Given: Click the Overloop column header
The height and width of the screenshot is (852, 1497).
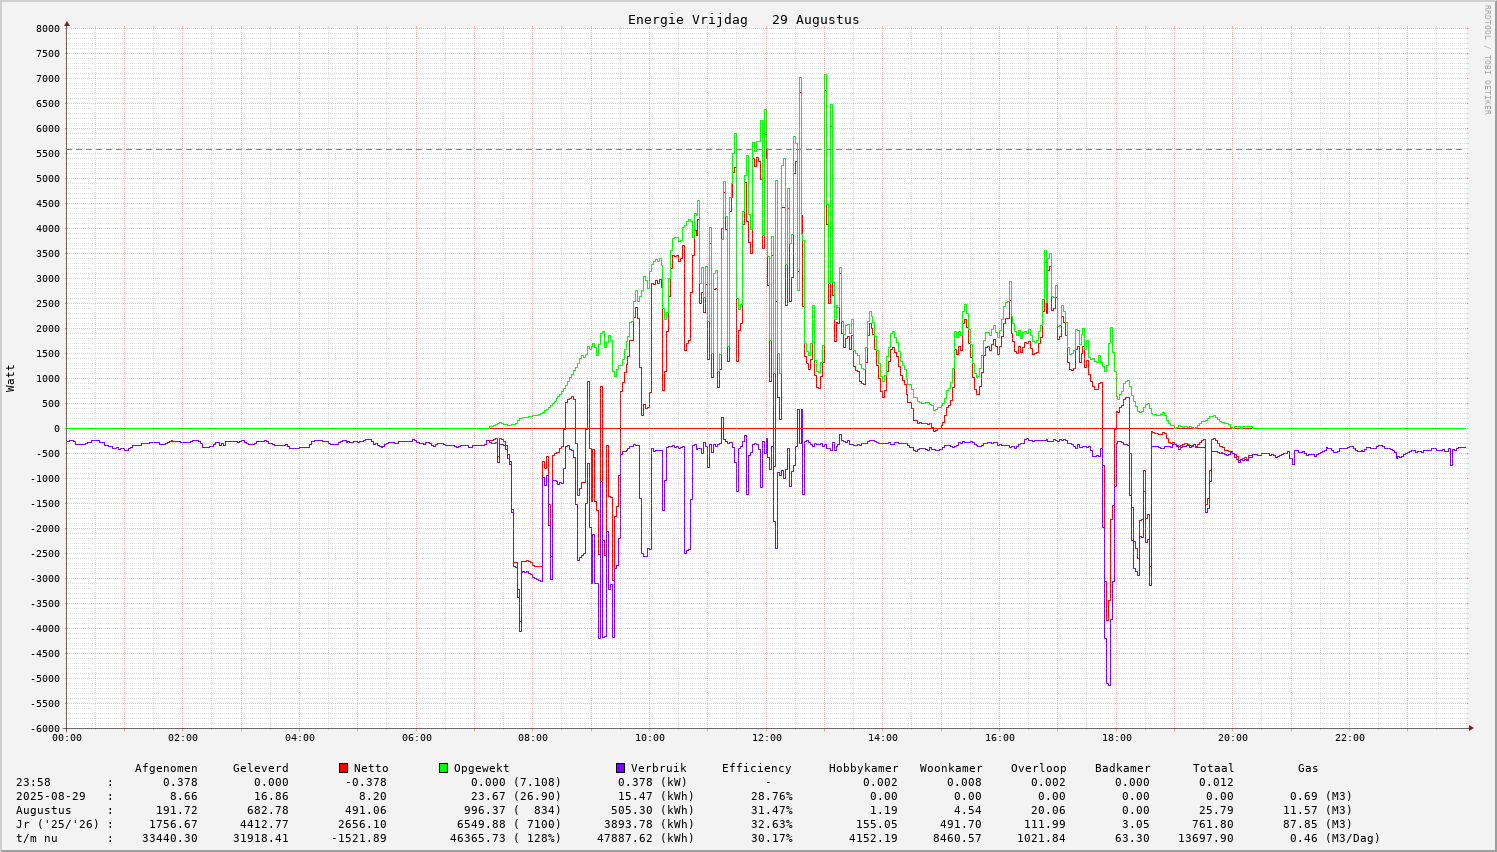Looking at the screenshot, I should (1038, 768).
